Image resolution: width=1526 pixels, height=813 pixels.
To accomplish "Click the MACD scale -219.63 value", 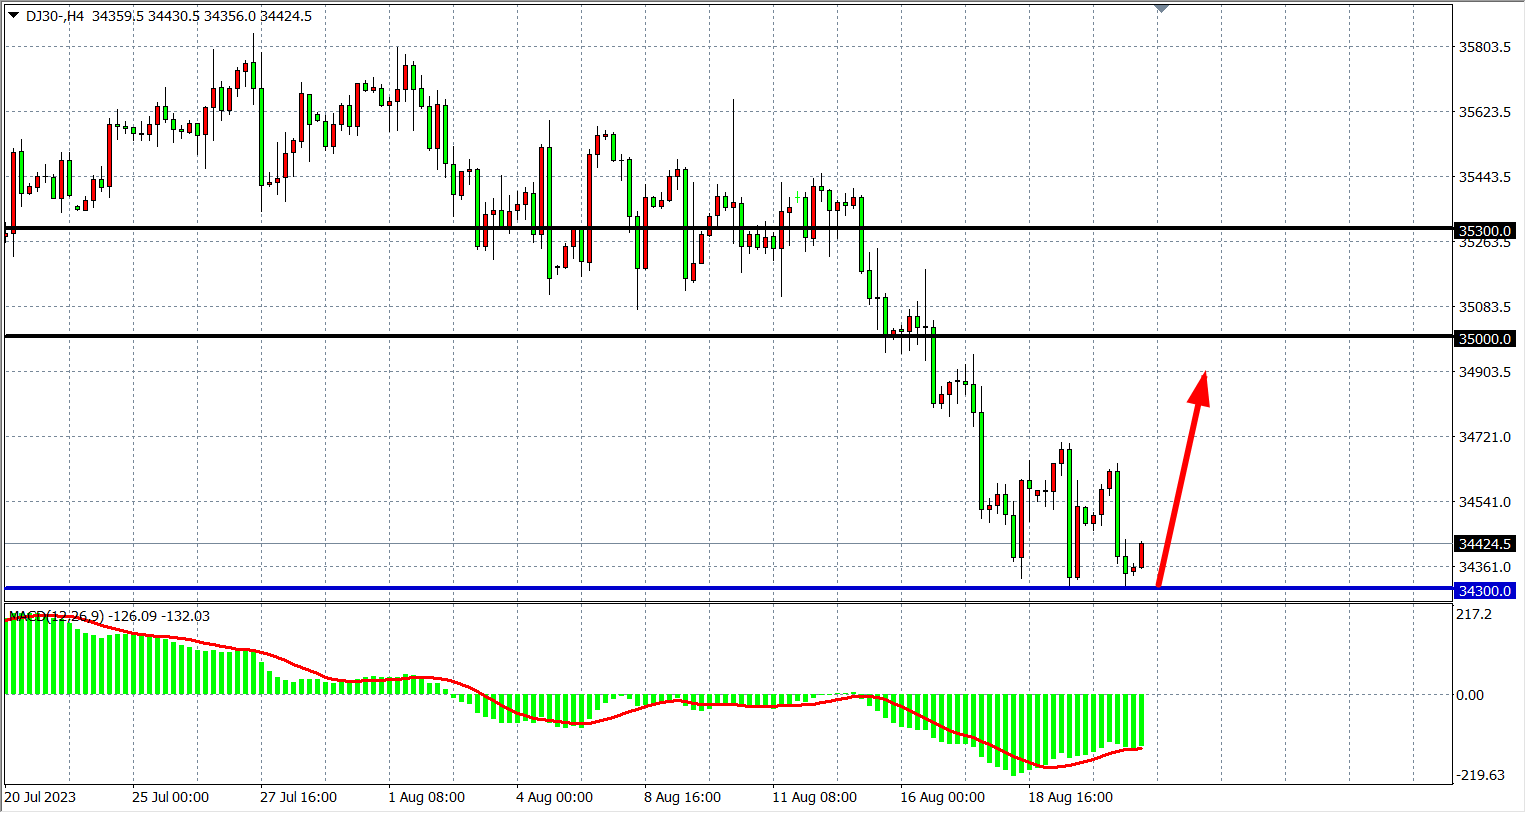I will click(1480, 775).
